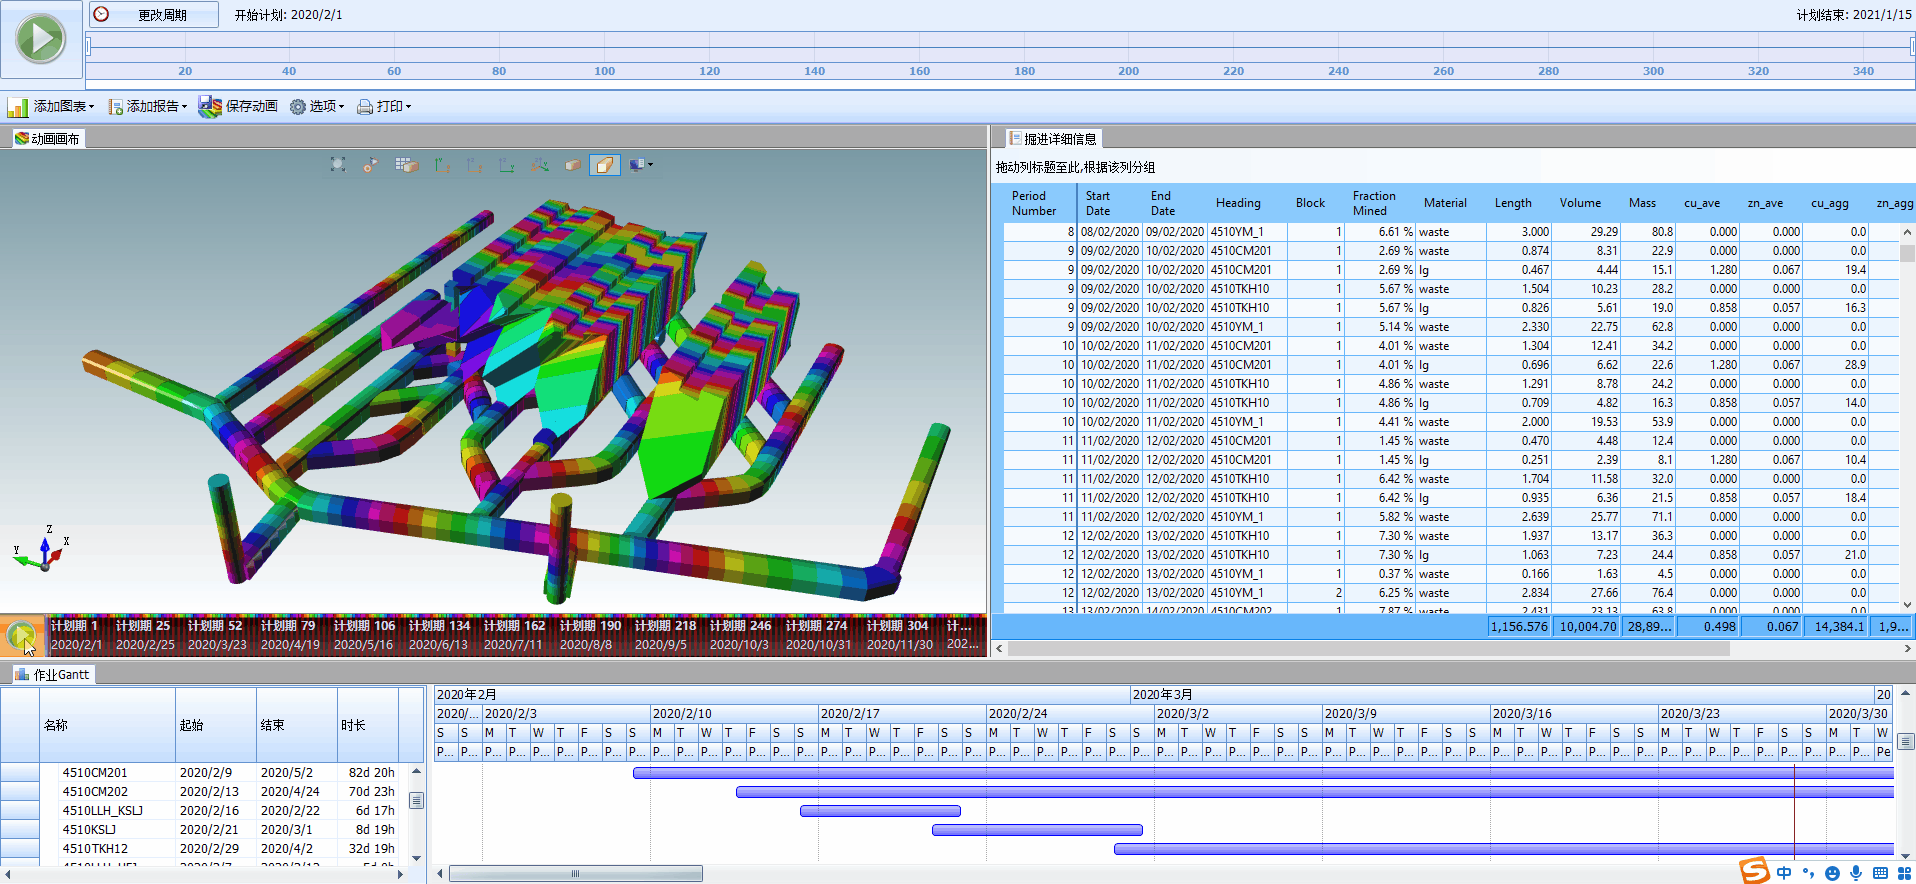Screen dimensions: 1916x884
Task: Click the grid with block display icon
Action: coord(406,165)
